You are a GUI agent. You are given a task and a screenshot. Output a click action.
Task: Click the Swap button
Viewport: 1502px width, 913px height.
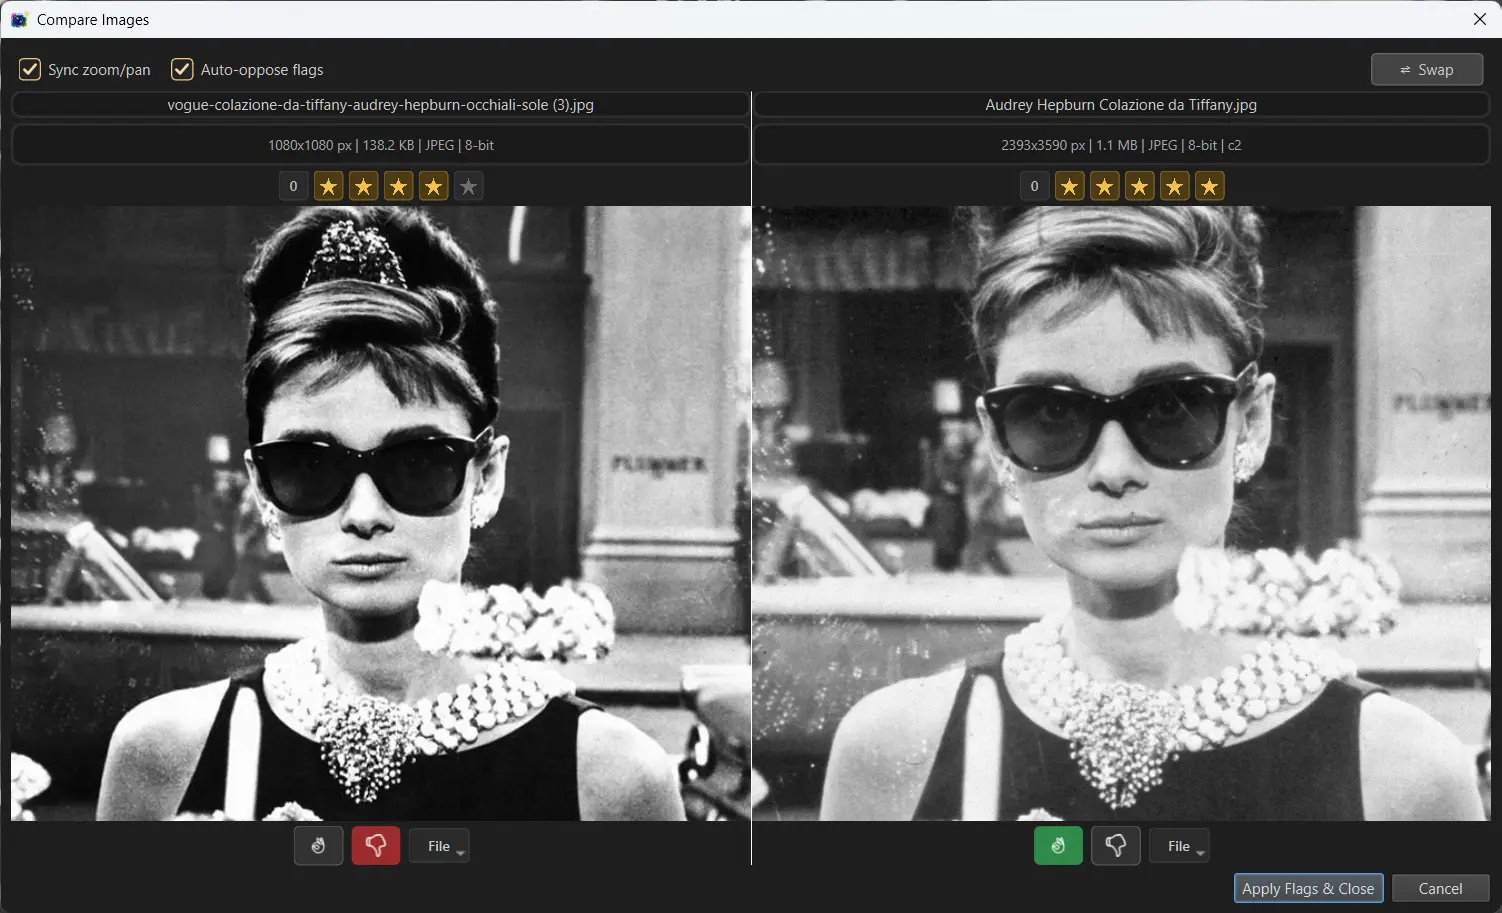click(1427, 69)
